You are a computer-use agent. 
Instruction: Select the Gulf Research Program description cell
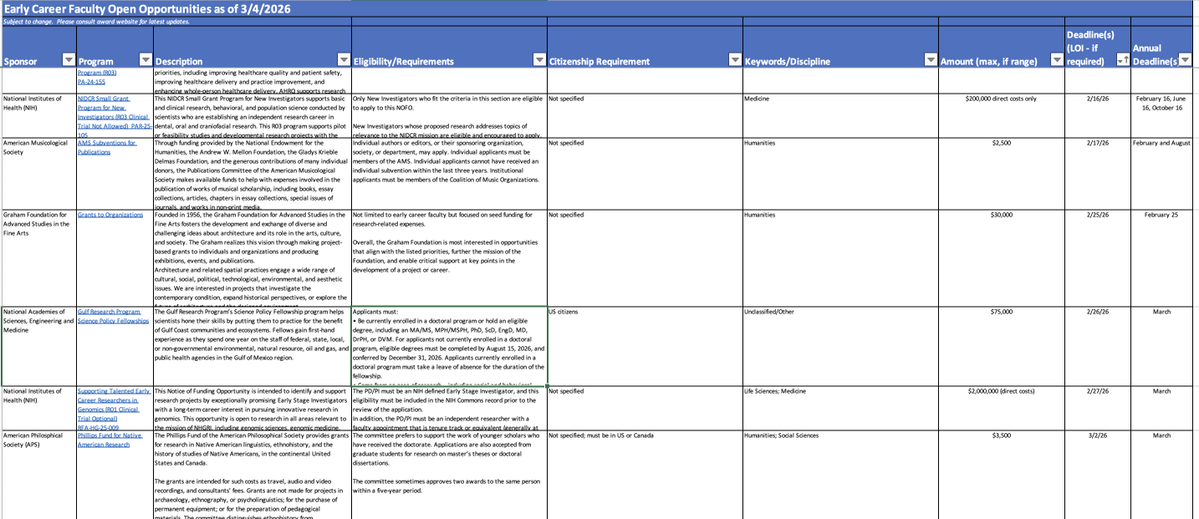(x=252, y=346)
